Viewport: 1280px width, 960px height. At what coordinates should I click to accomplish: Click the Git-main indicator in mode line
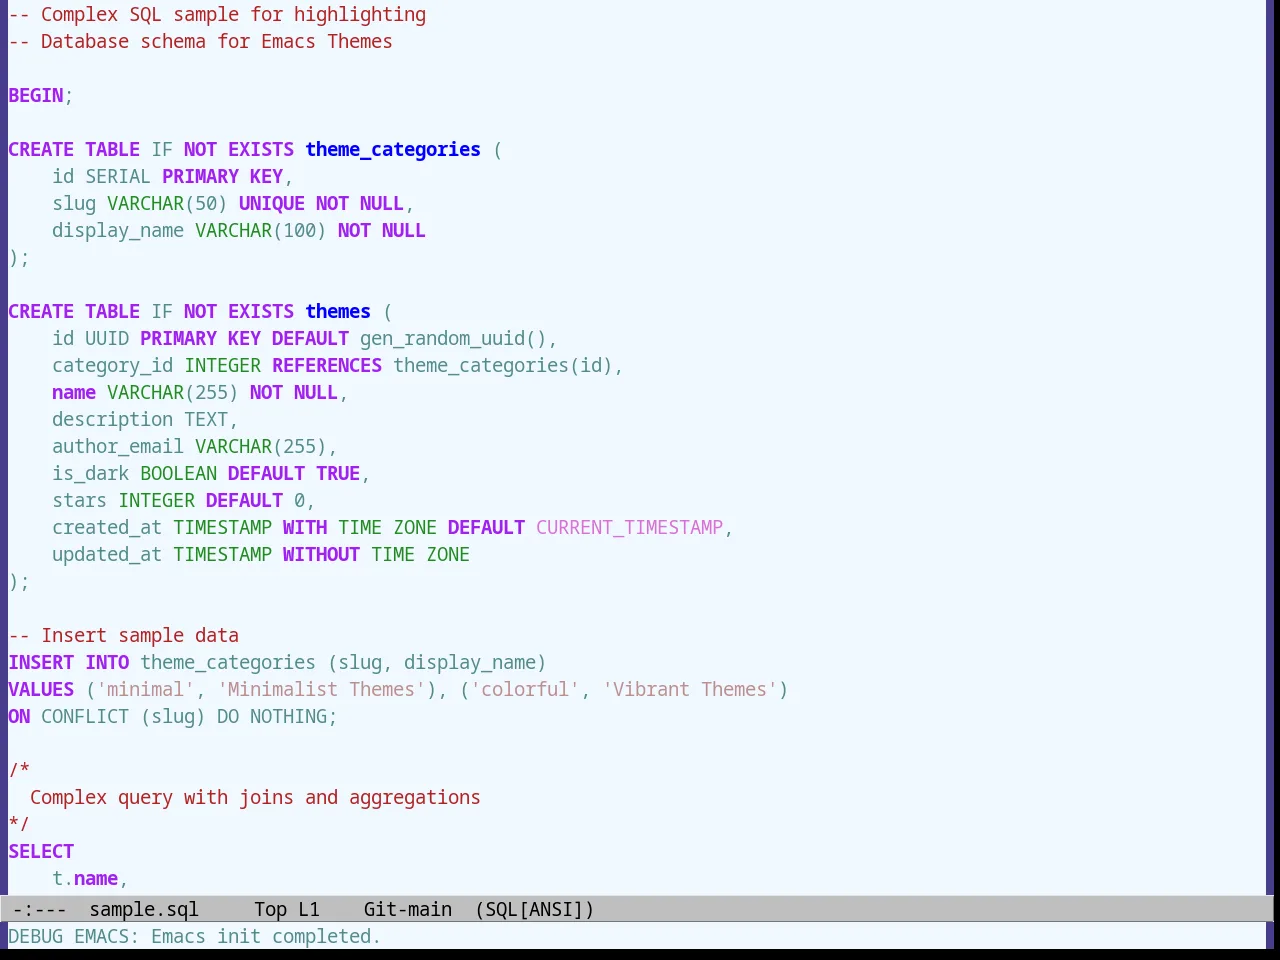(x=408, y=909)
